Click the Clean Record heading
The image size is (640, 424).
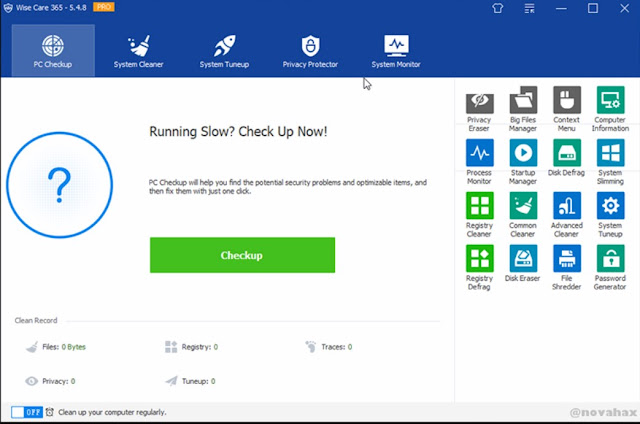(36, 320)
